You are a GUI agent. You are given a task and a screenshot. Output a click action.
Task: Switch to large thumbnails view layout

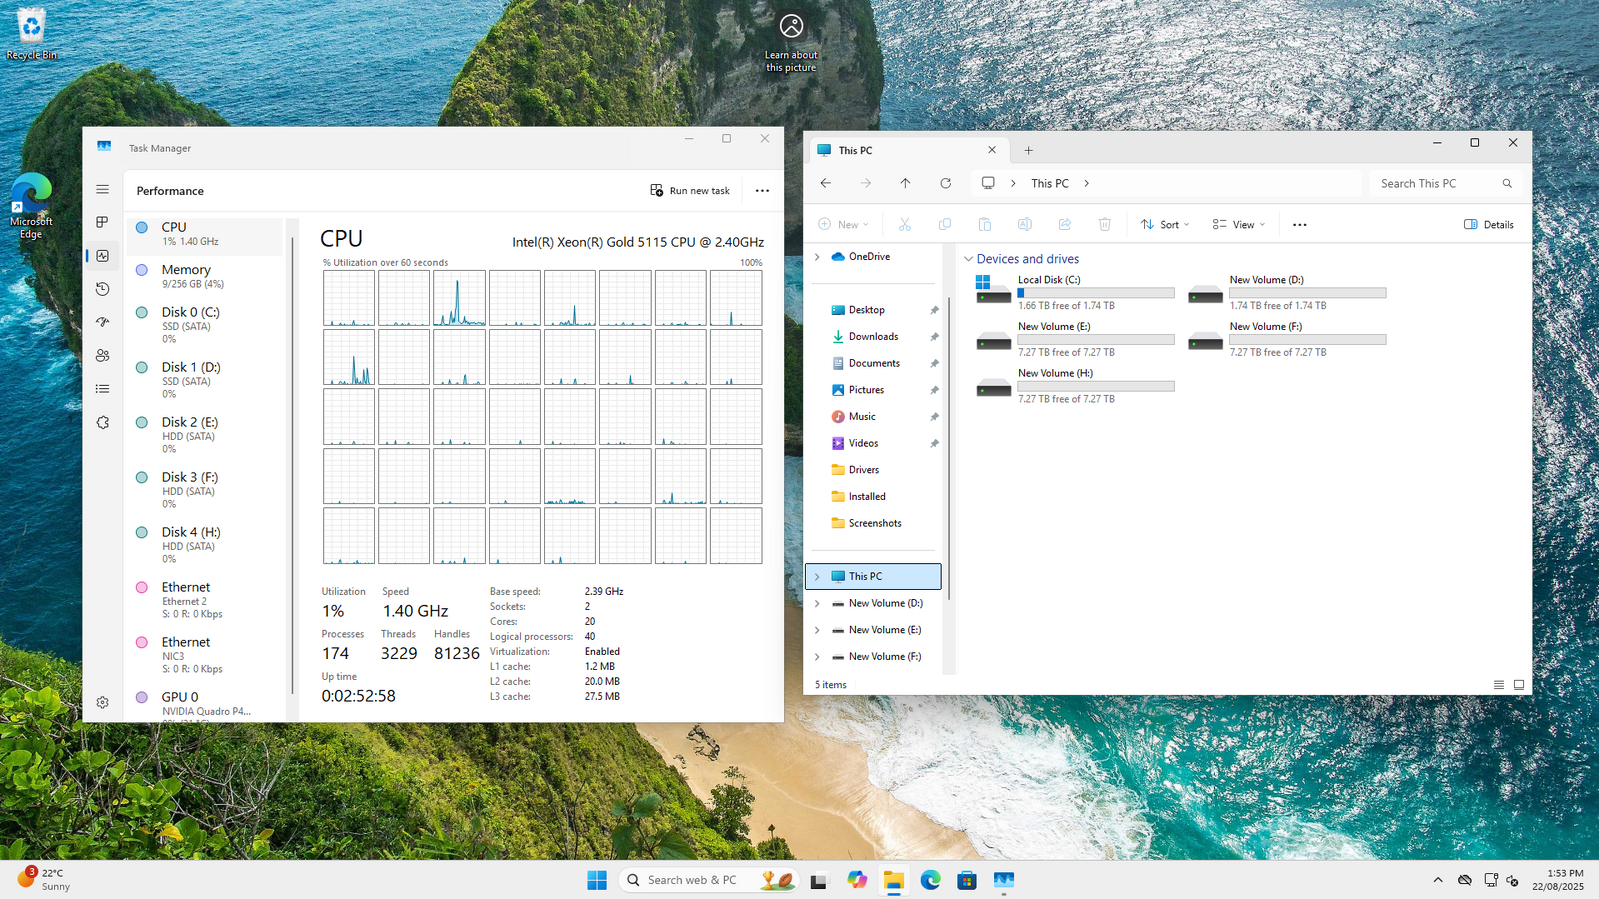click(x=1518, y=685)
